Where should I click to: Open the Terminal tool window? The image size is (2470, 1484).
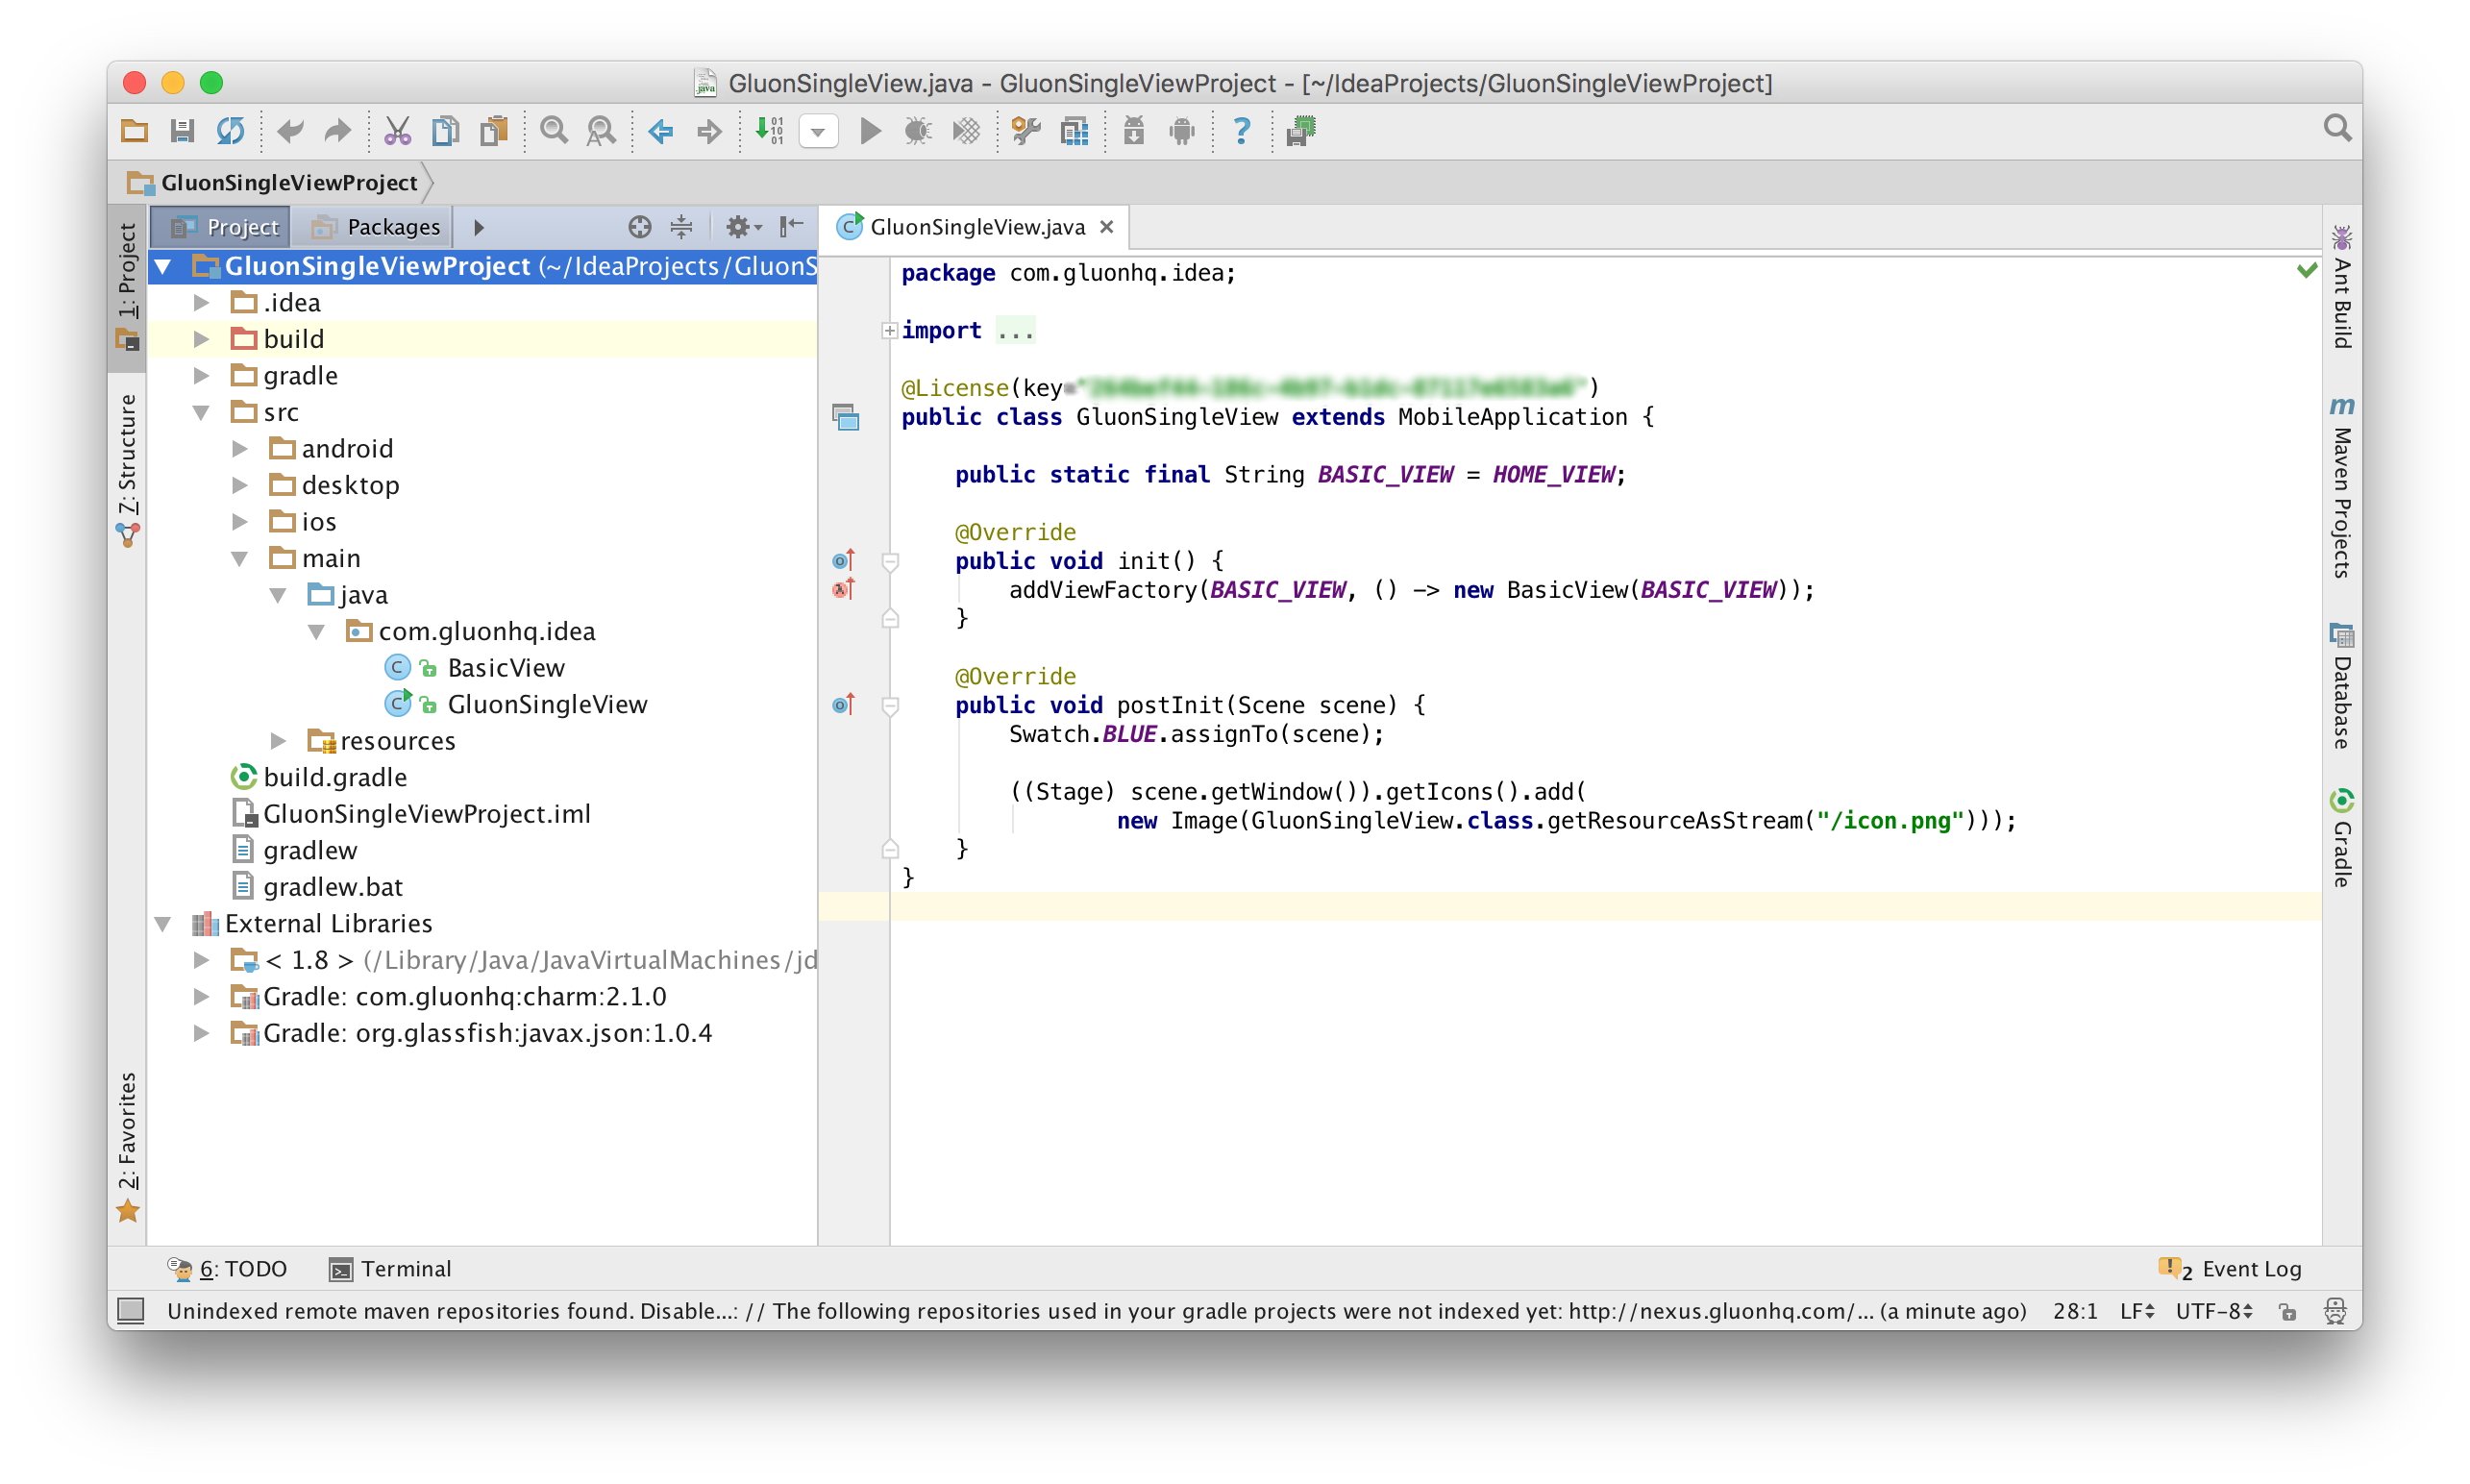pos(391,1268)
